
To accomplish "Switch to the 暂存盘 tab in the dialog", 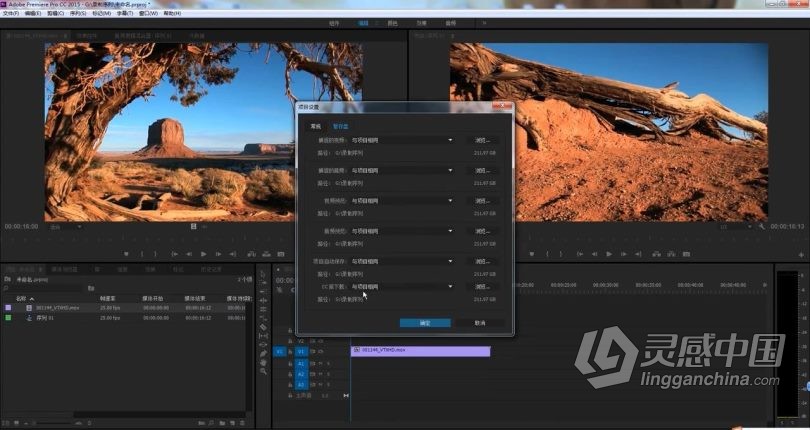I will [x=340, y=126].
